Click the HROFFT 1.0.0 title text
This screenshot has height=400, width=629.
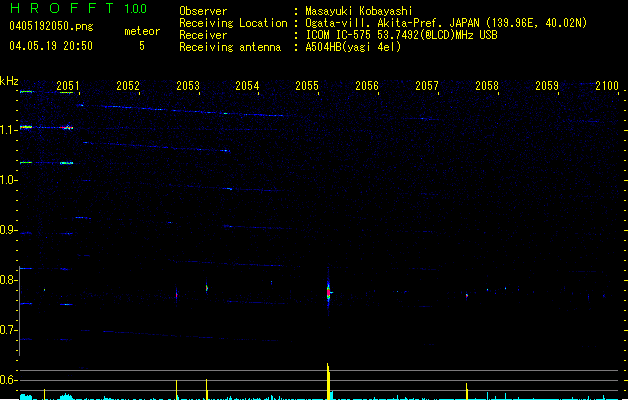tap(78, 8)
